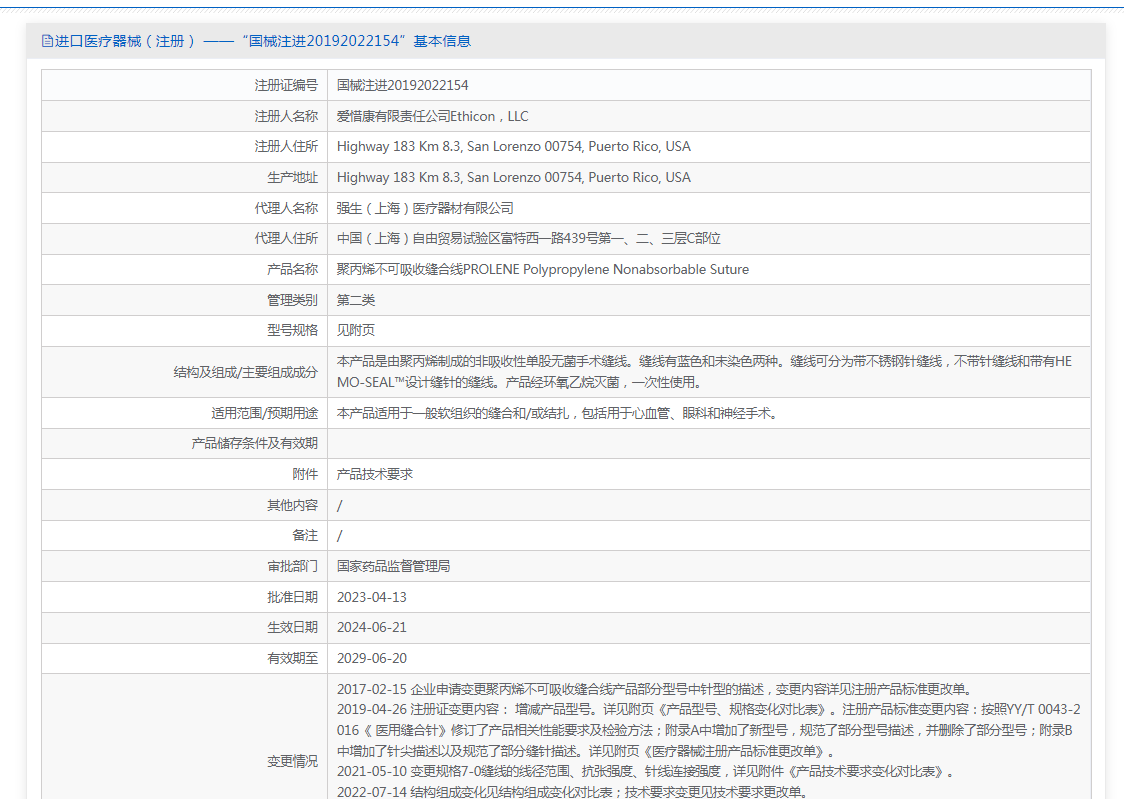Select the value 国家药品监督管理局

point(394,566)
